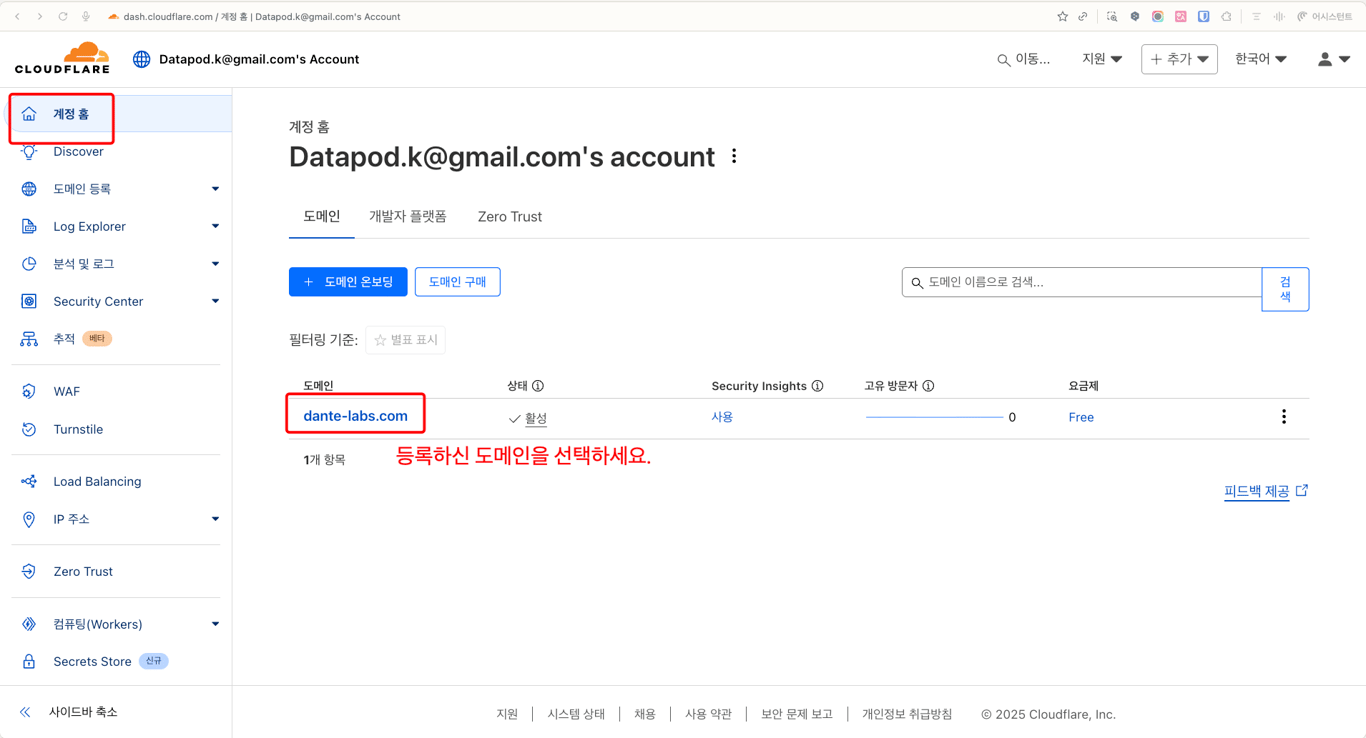Toggle the 별표 표시 starred filter
1366x738 pixels.
tap(405, 340)
